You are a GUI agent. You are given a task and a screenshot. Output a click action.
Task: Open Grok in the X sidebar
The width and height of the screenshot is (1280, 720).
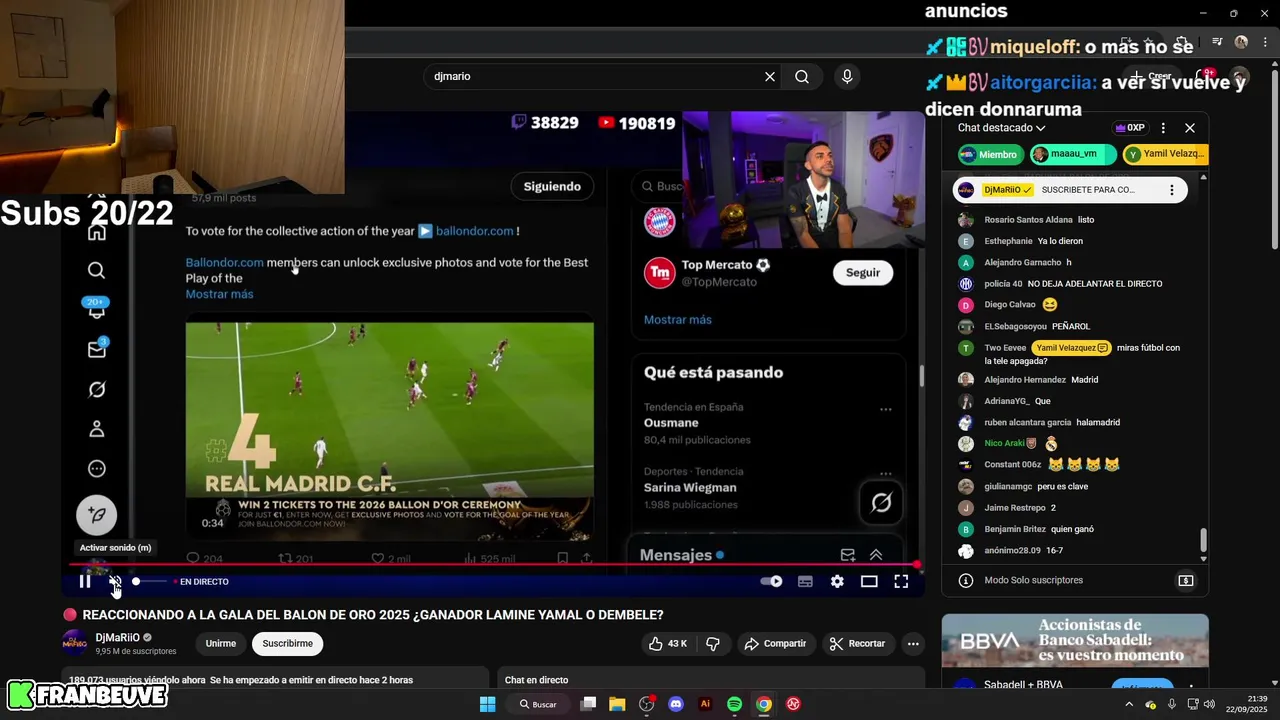pyautogui.click(x=97, y=389)
